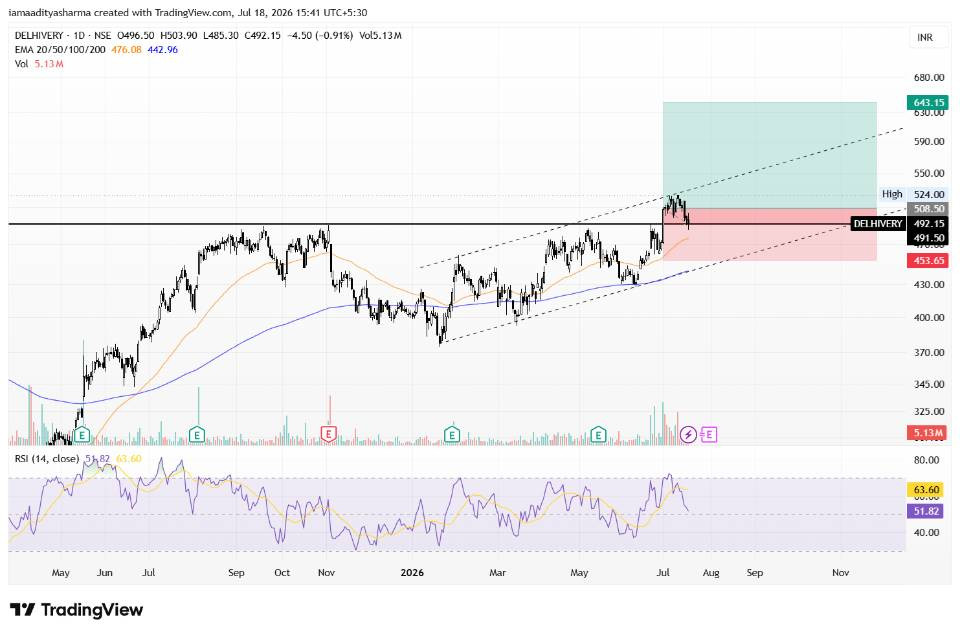Click the H503.90 high value in header

coord(179,36)
